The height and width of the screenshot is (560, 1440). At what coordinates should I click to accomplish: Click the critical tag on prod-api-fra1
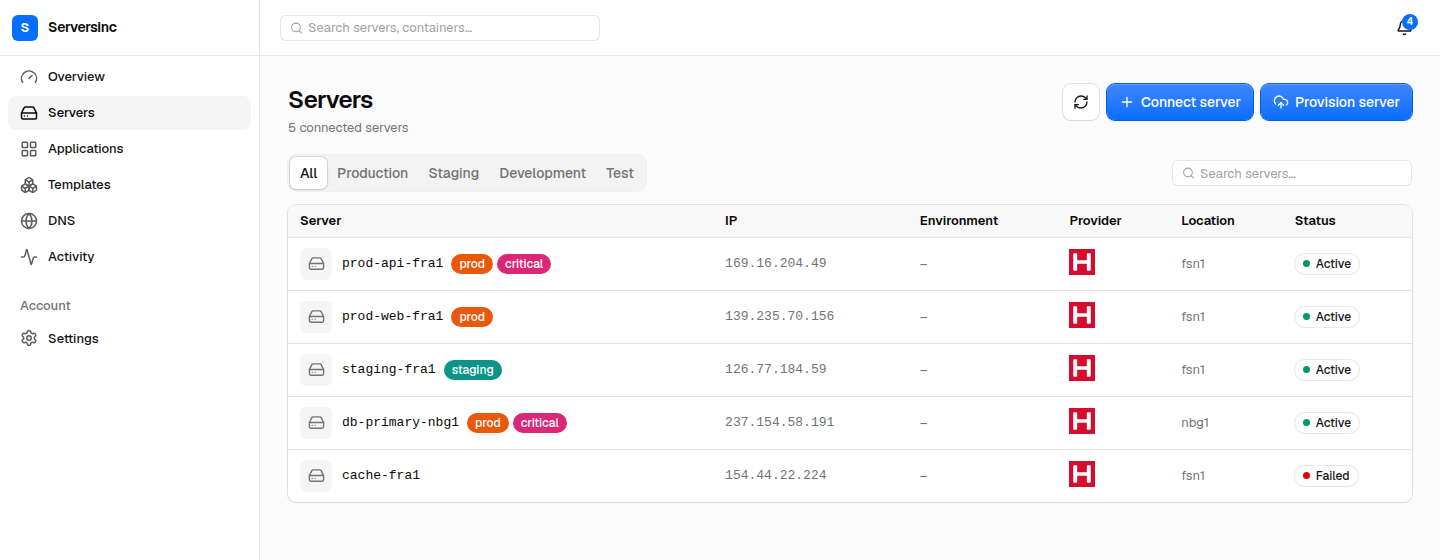[x=524, y=264]
